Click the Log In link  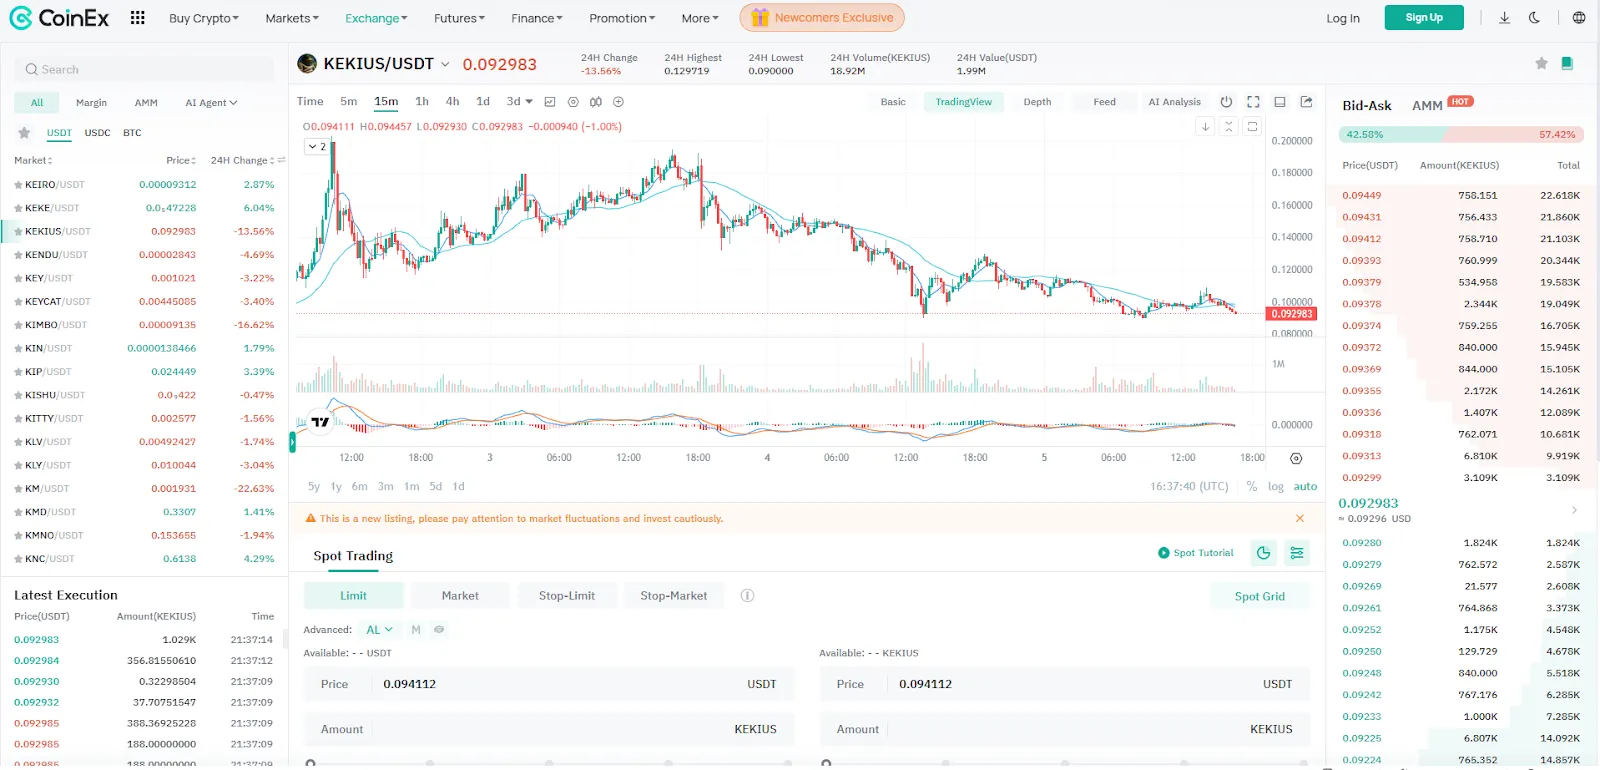pyautogui.click(x=1343, y=18)
